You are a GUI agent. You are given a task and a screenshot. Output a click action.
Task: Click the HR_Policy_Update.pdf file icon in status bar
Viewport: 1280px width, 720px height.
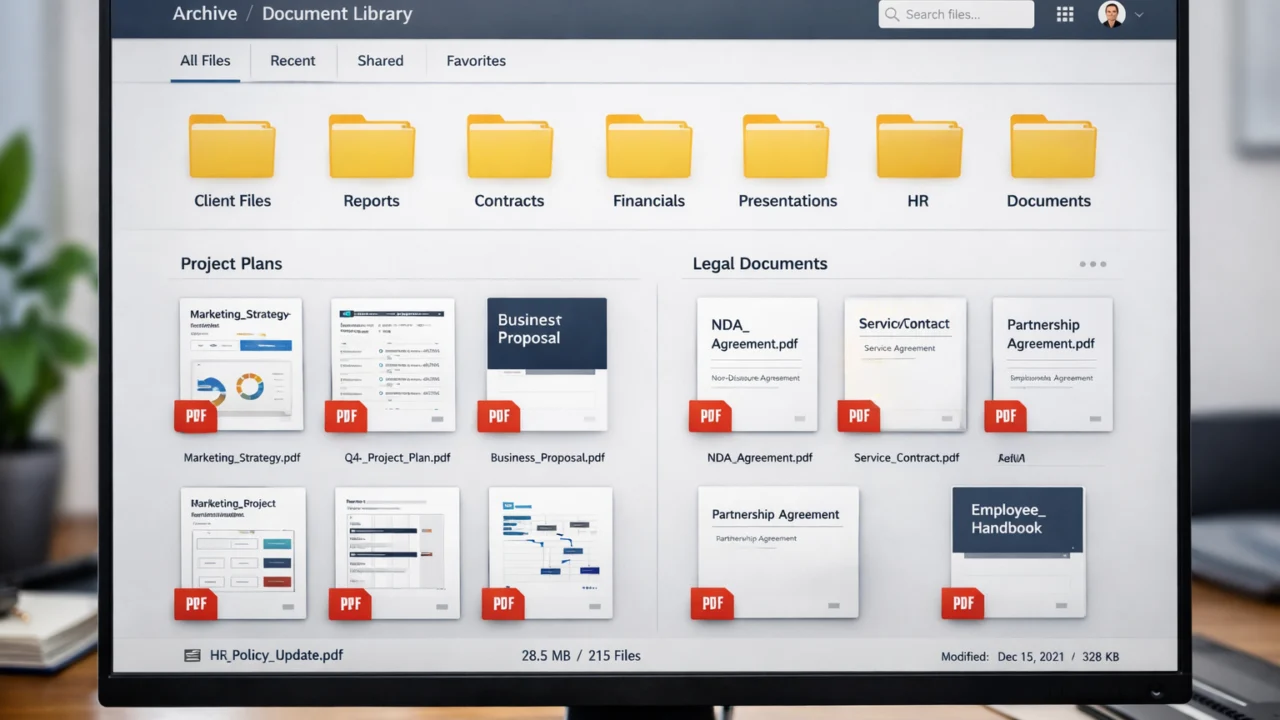(192, 656)
